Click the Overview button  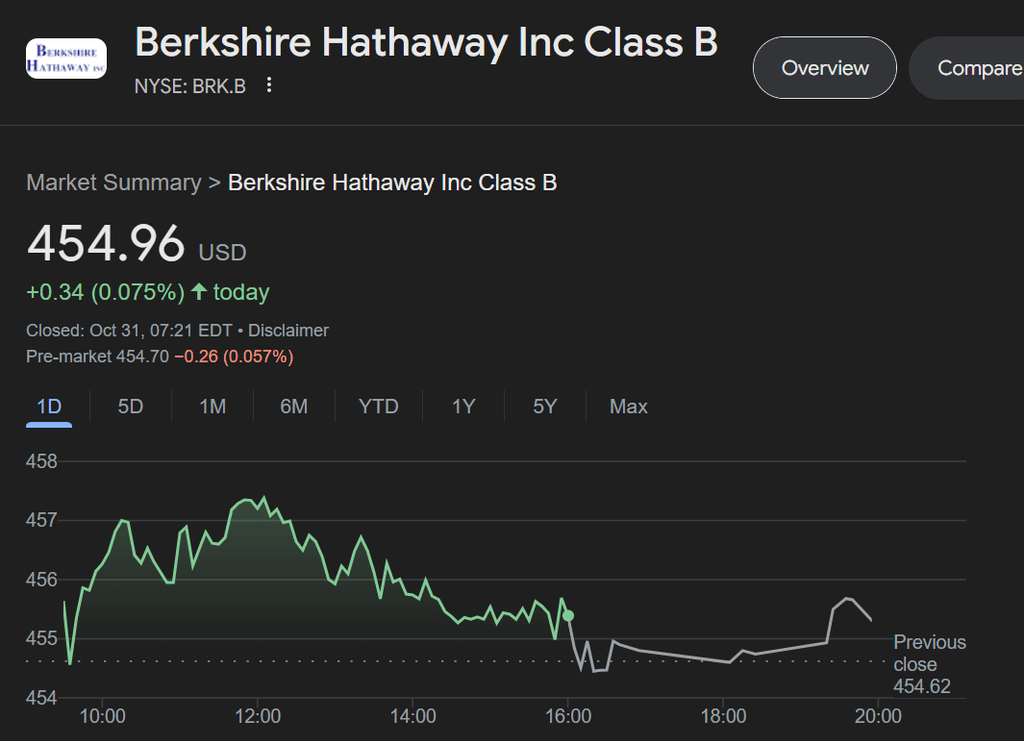coord(824,68)
